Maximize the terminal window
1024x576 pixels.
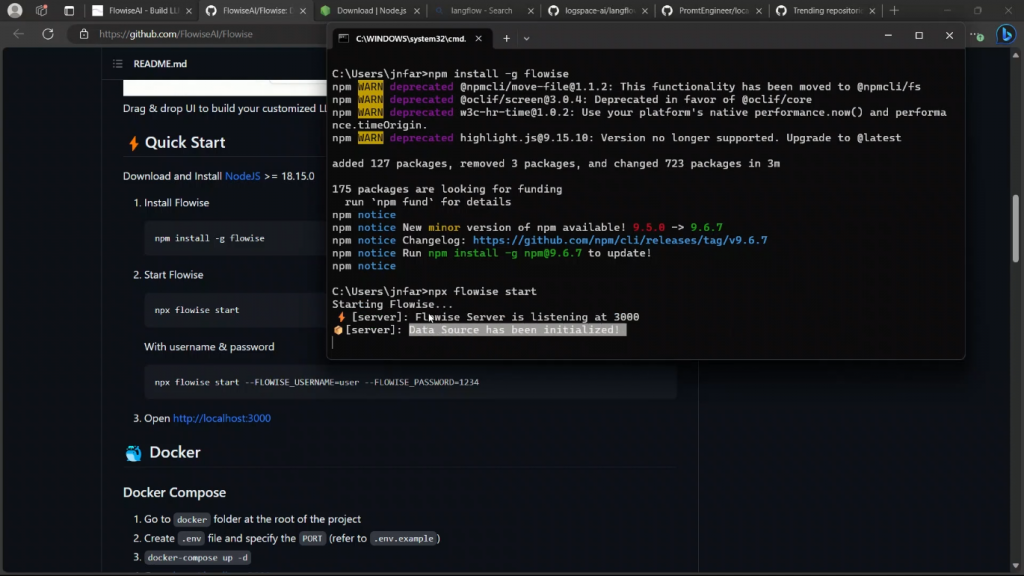[x=919, y=36]
